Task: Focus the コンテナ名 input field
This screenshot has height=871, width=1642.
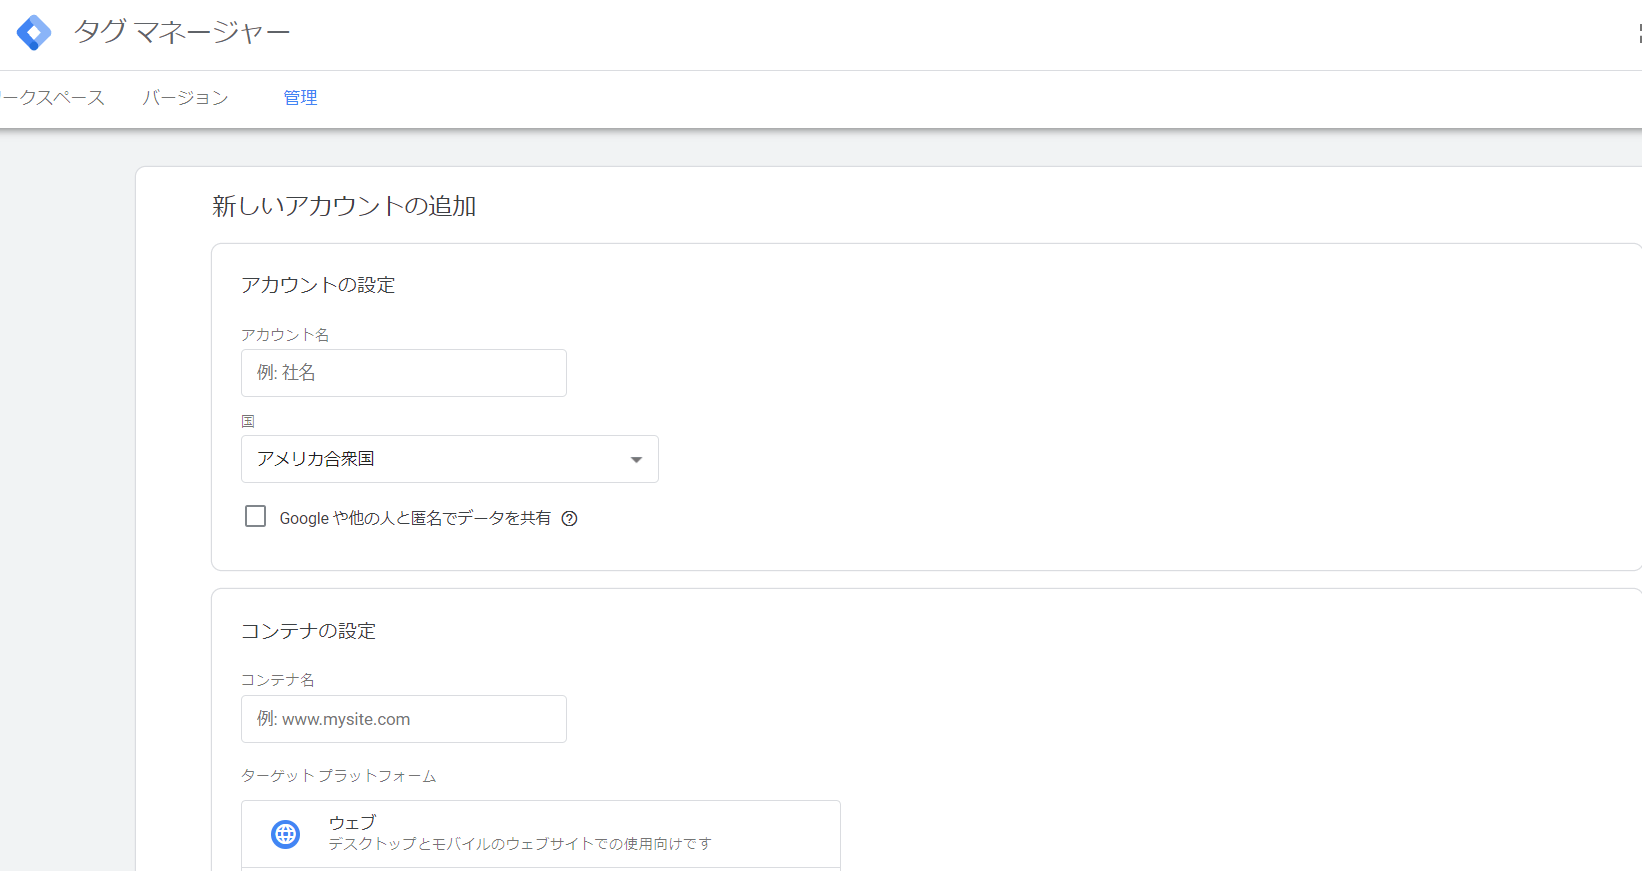Action: (x=404, y=719)
